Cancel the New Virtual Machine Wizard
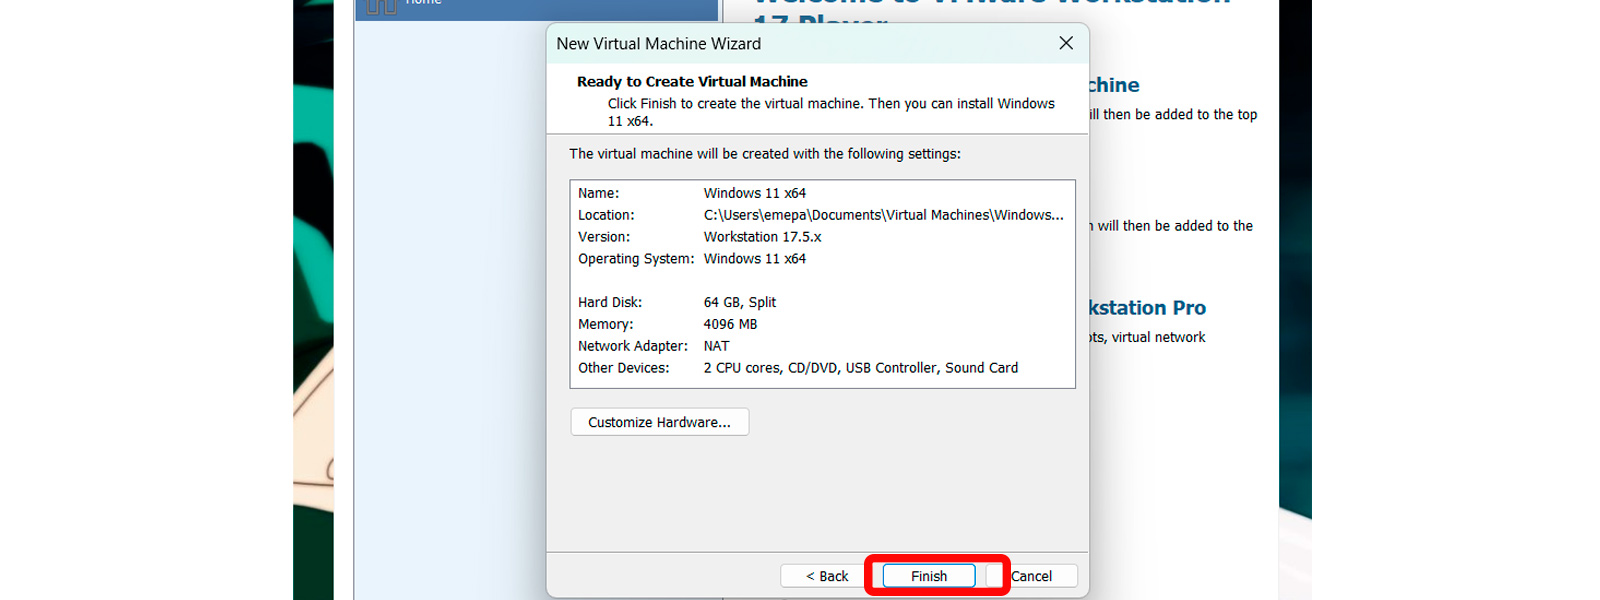 (1031, 576)
